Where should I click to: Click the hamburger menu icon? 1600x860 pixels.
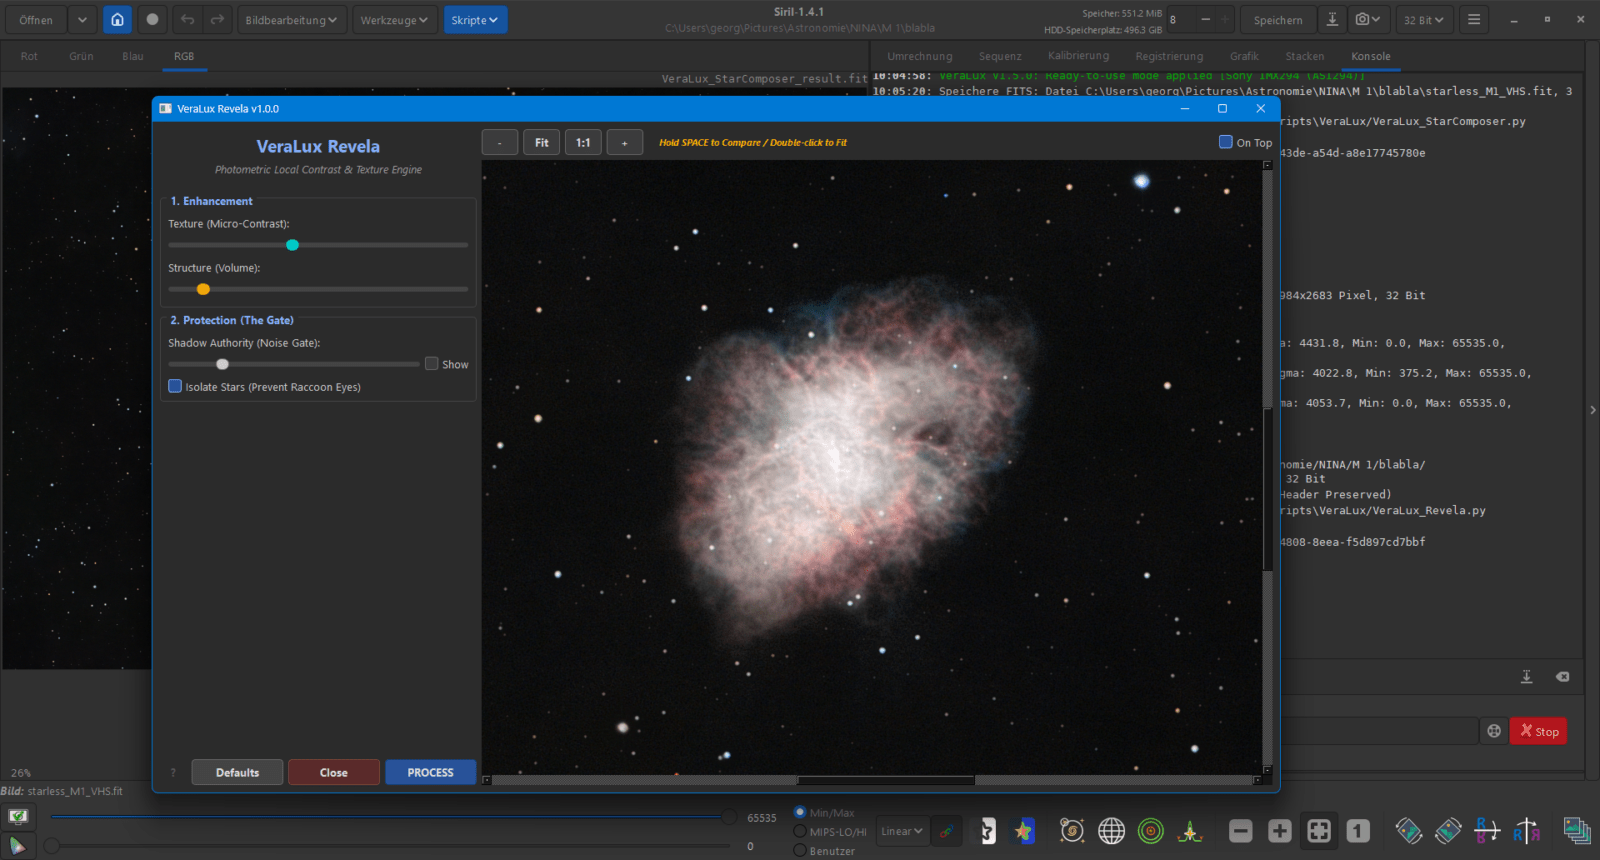tap(1473, 20)
